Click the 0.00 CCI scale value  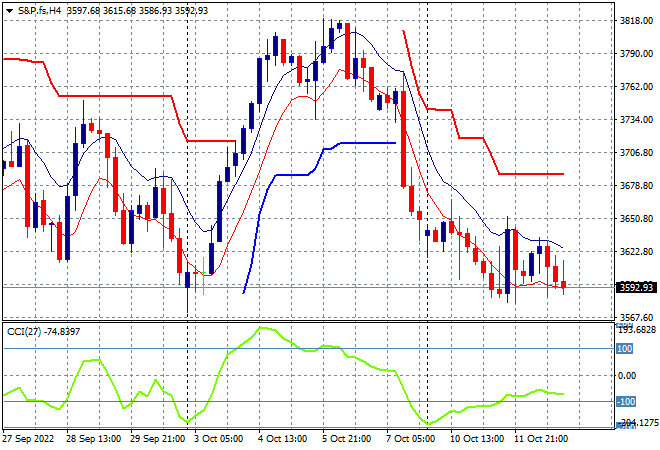point(627,375)
